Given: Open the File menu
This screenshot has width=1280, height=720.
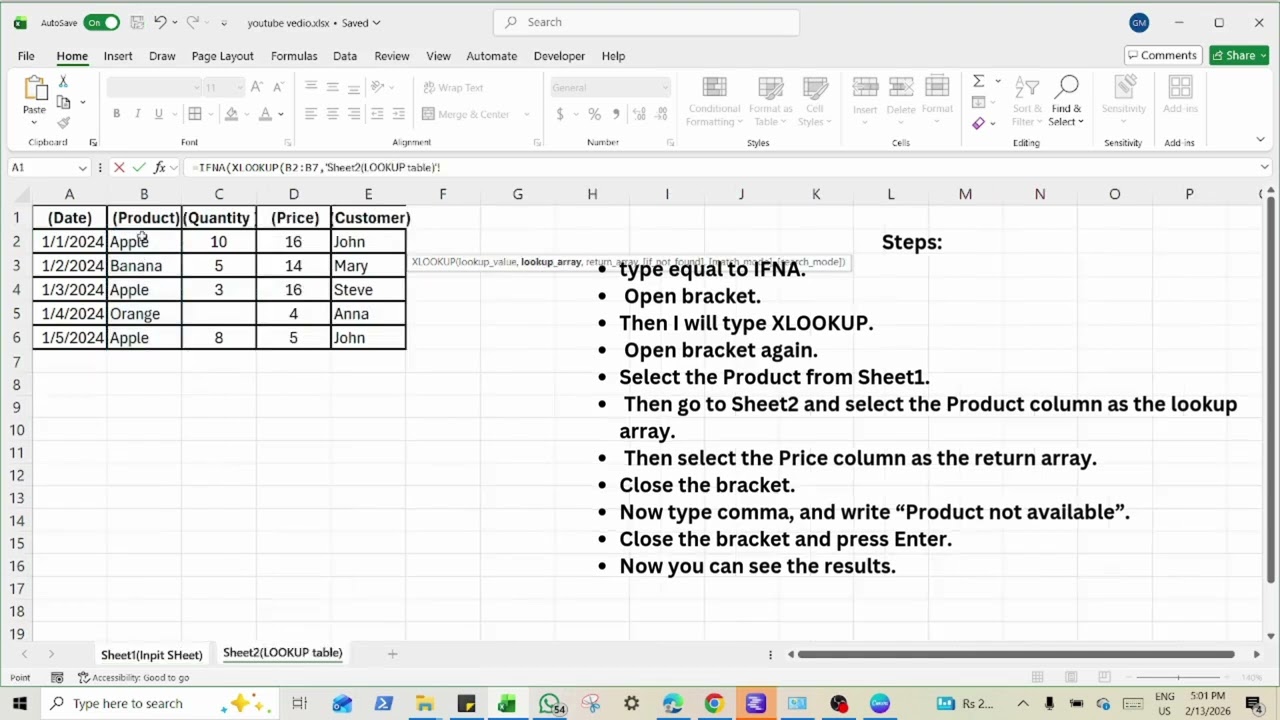Looking at the screenshot, I should point(26,56).
